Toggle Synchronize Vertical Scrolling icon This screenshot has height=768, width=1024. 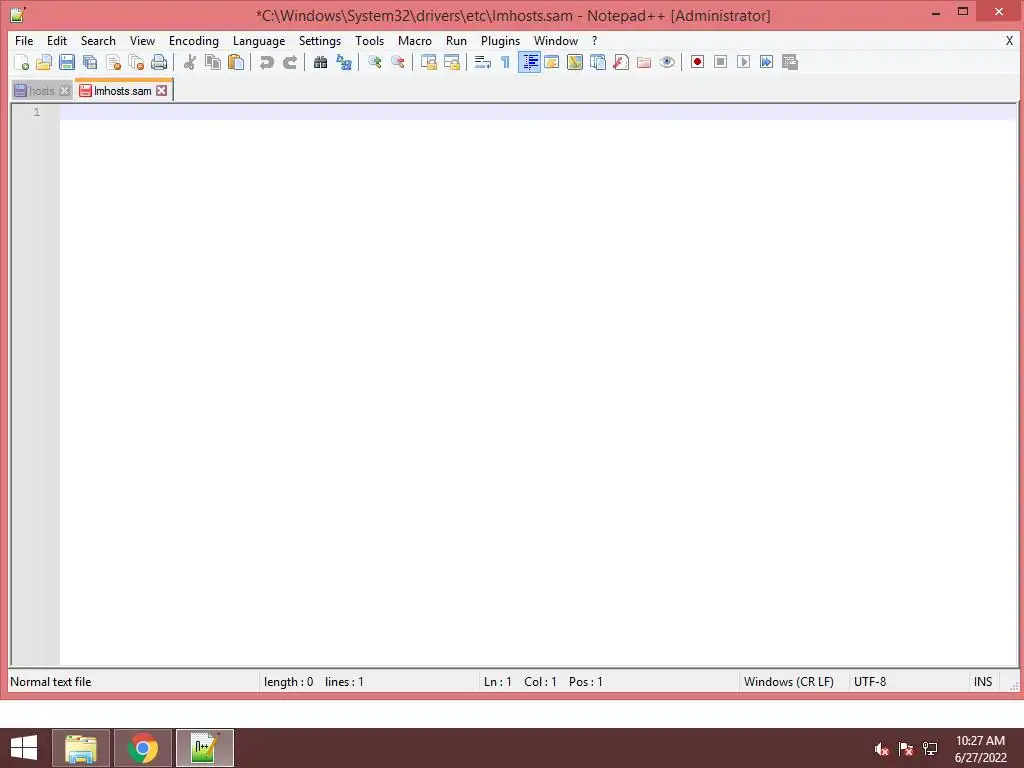point(428,62)
